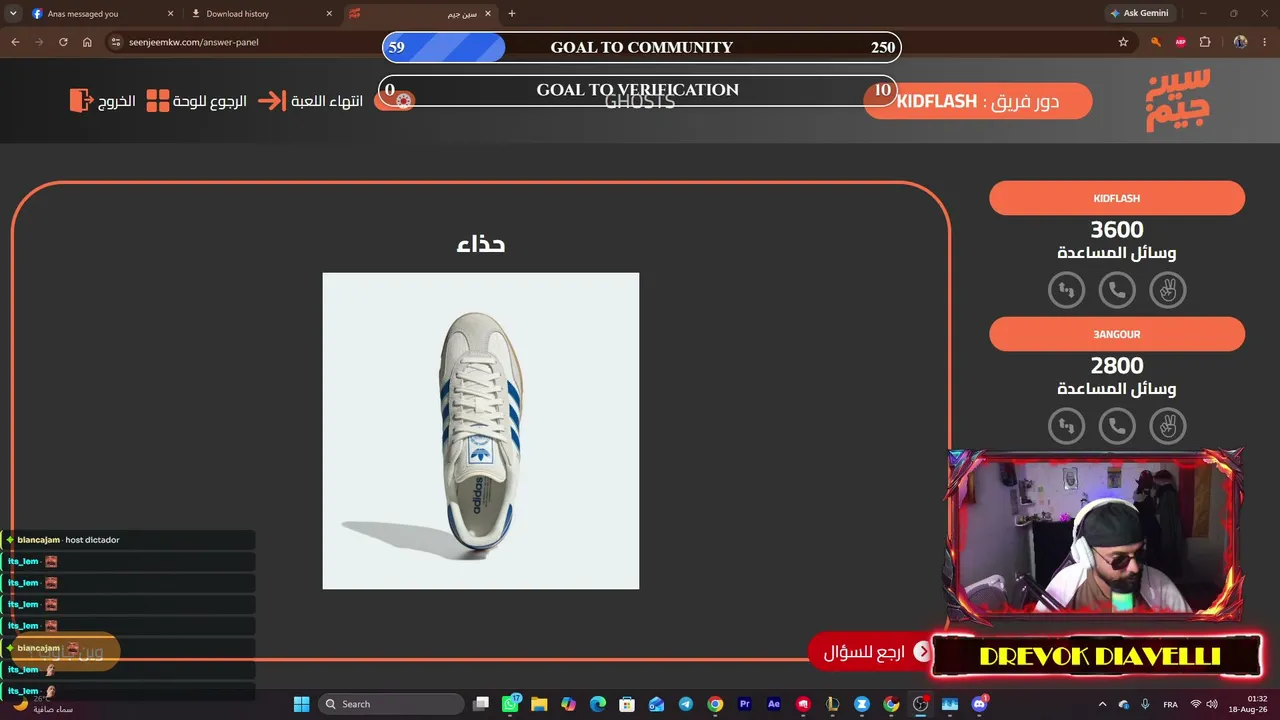Click انتهاء اللعبة to end the game
This screenshot has width=1280, height=720.
pos(311,101)
